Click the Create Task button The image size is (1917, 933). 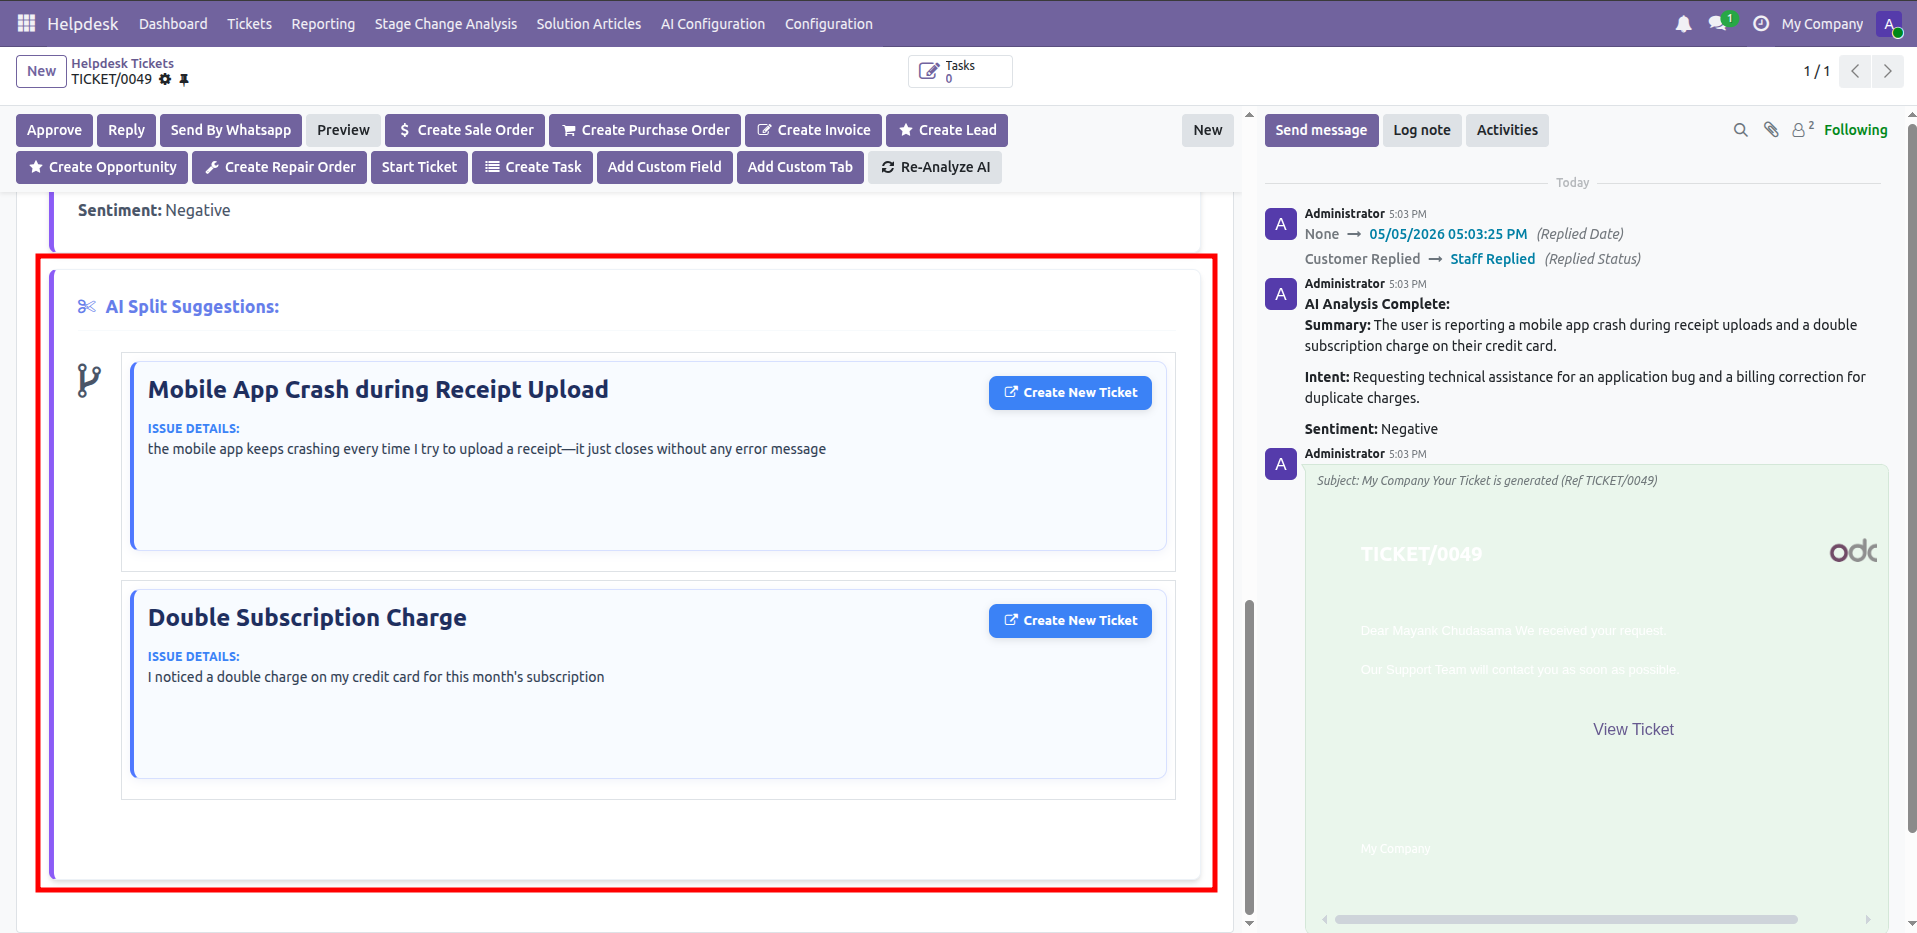(533, 167)
